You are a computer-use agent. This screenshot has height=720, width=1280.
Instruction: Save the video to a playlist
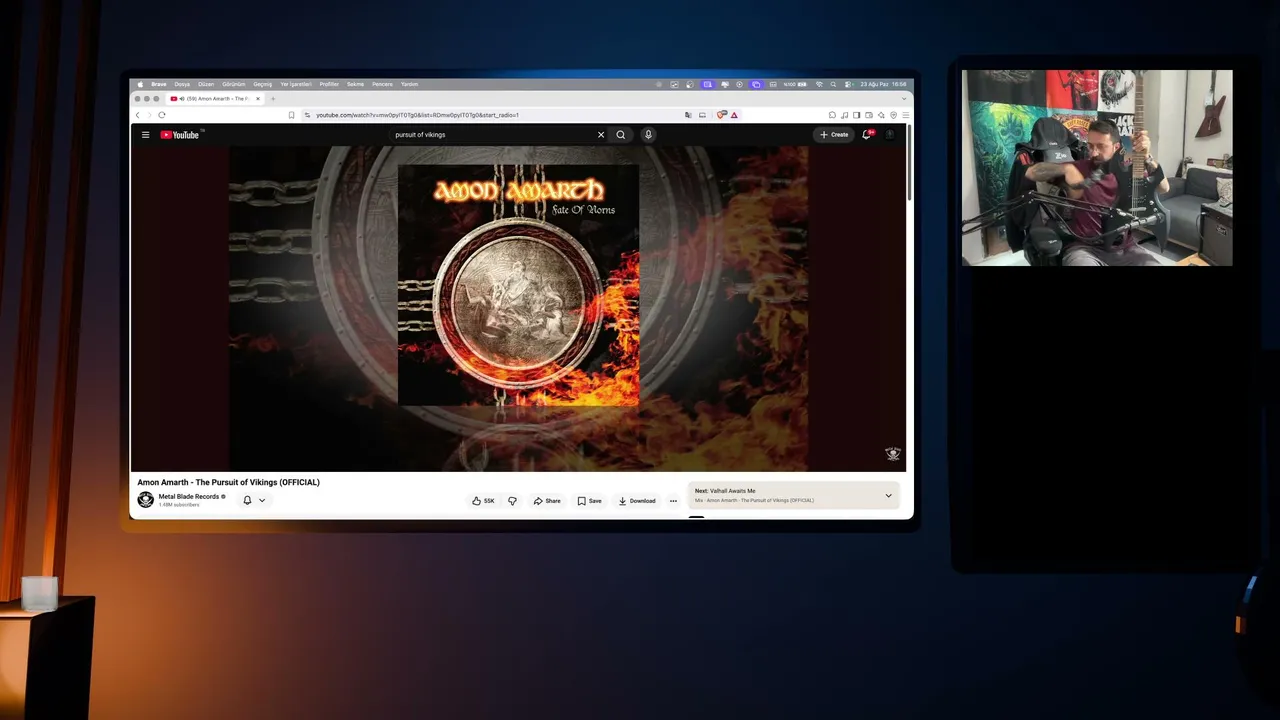590,501
